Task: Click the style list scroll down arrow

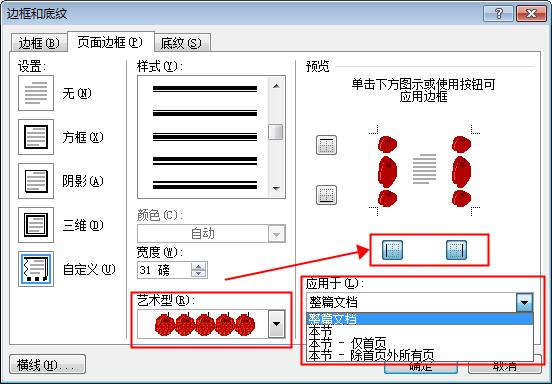Action: tap(276, 189)
